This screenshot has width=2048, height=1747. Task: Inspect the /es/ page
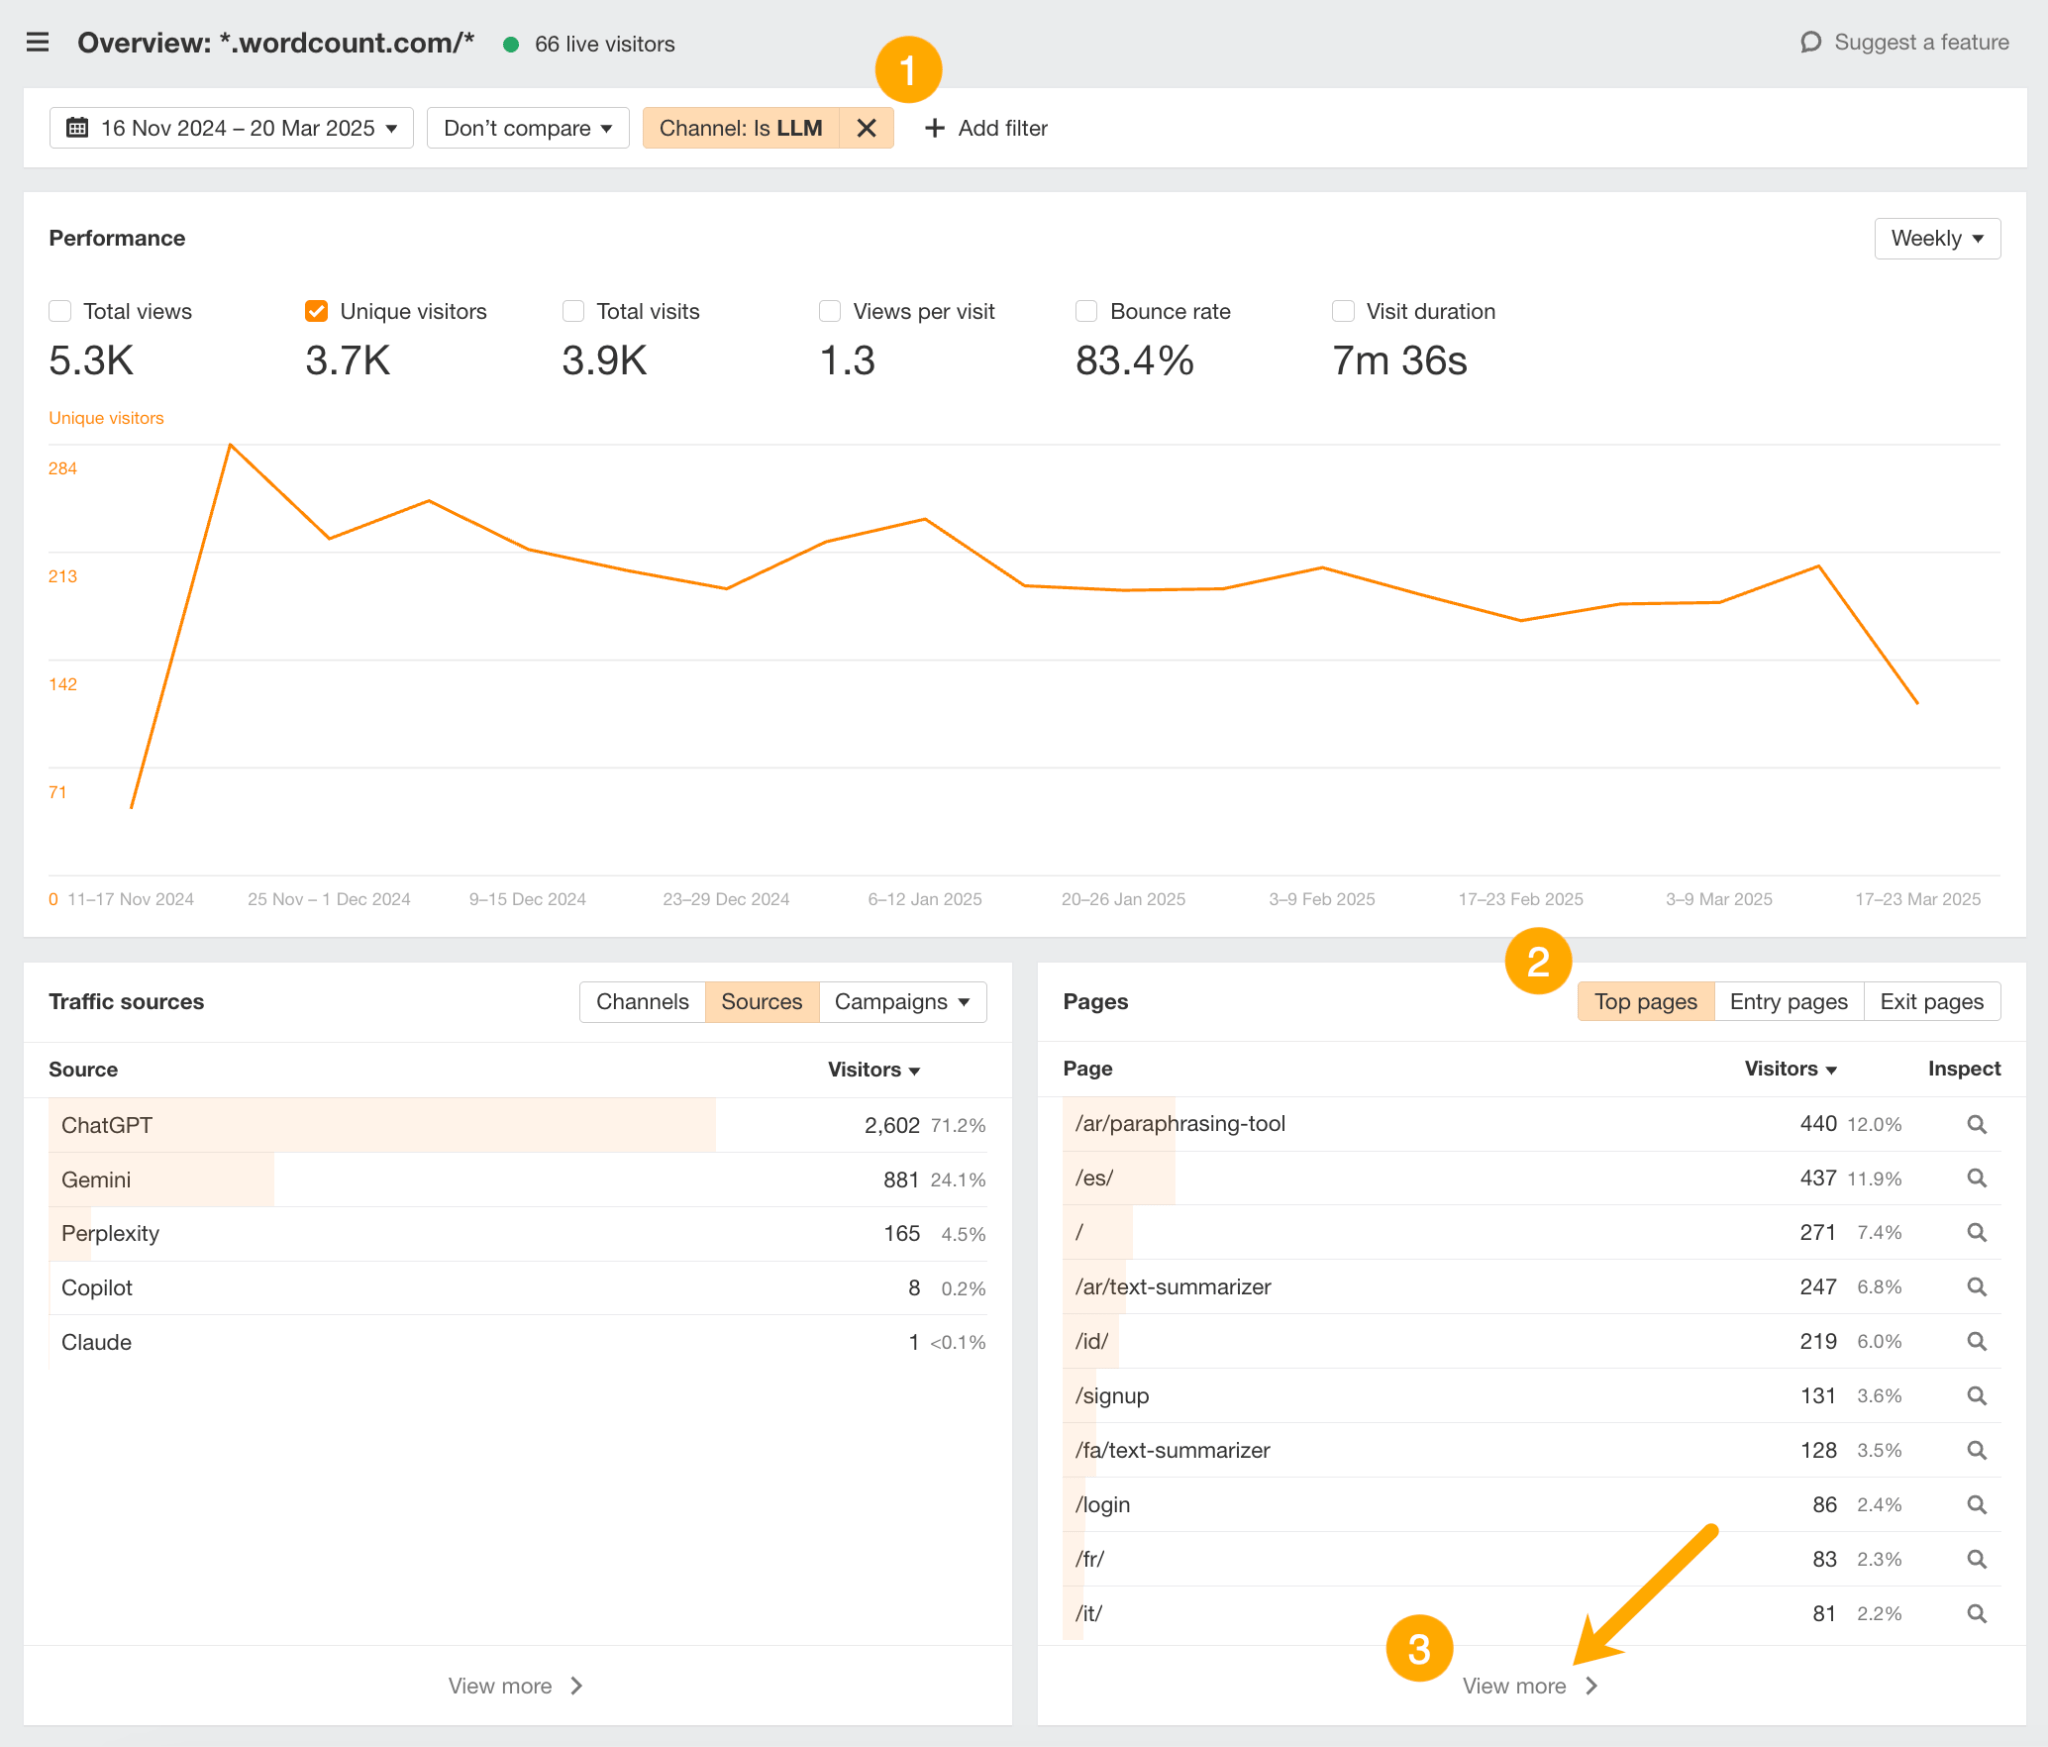point(1976,1177)
